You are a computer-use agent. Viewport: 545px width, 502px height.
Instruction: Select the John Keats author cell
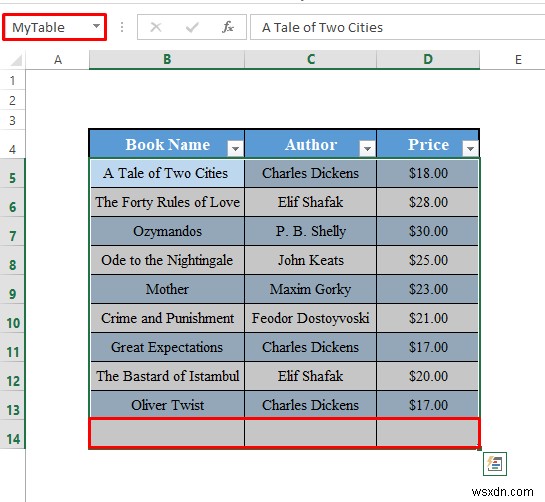(x=310, y=260)
